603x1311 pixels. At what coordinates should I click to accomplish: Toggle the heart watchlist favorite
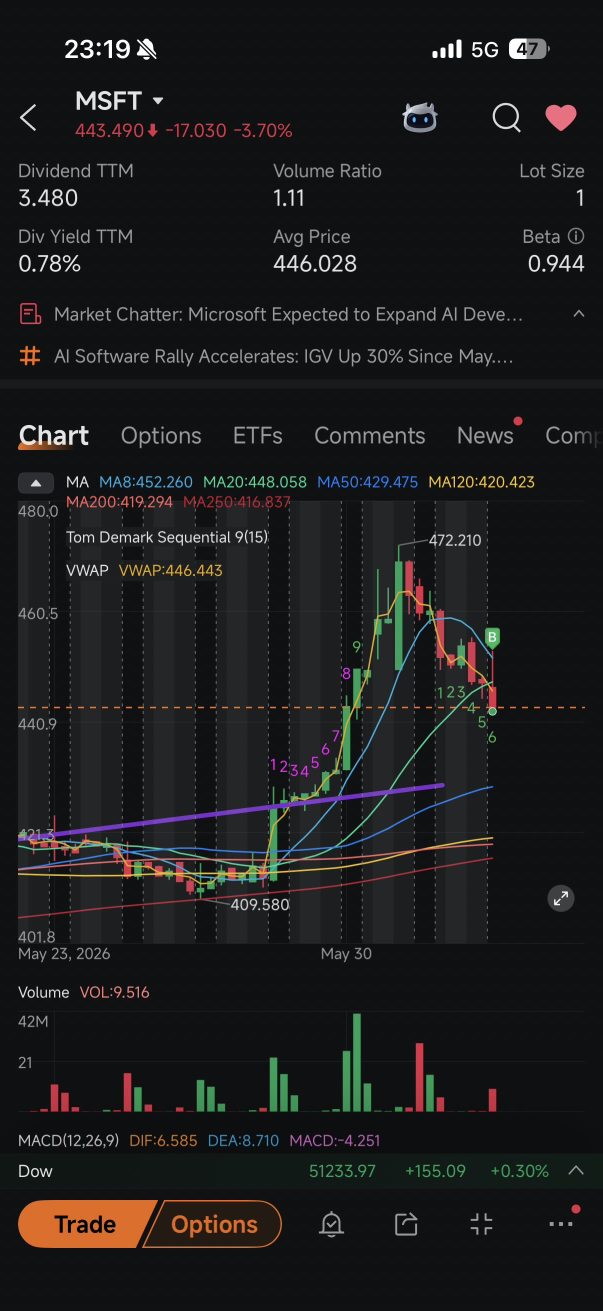561,118
